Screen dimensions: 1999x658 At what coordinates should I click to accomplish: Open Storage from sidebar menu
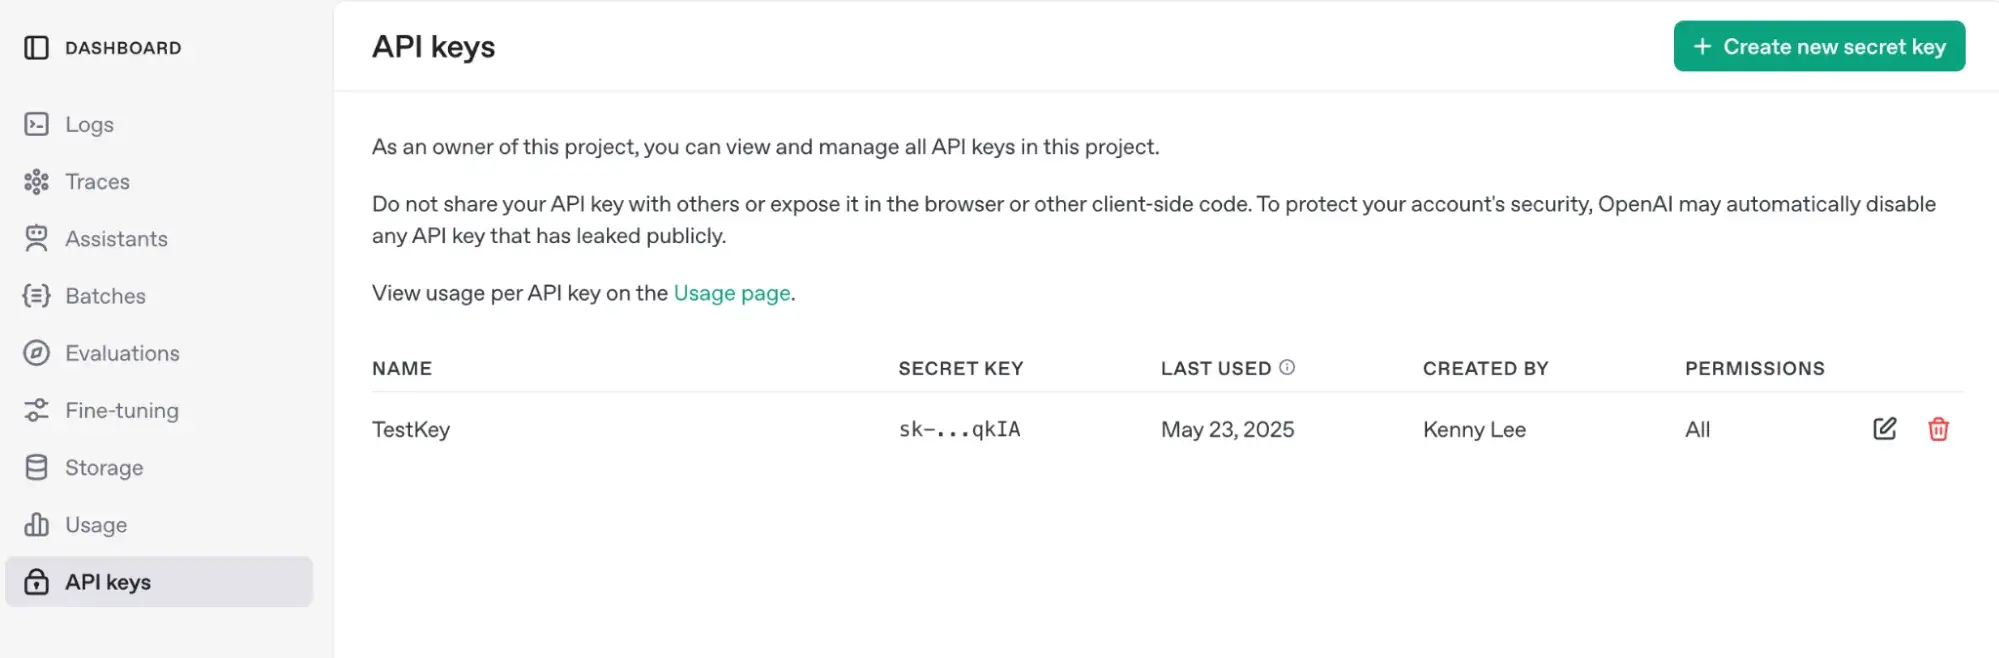[104, 467]
